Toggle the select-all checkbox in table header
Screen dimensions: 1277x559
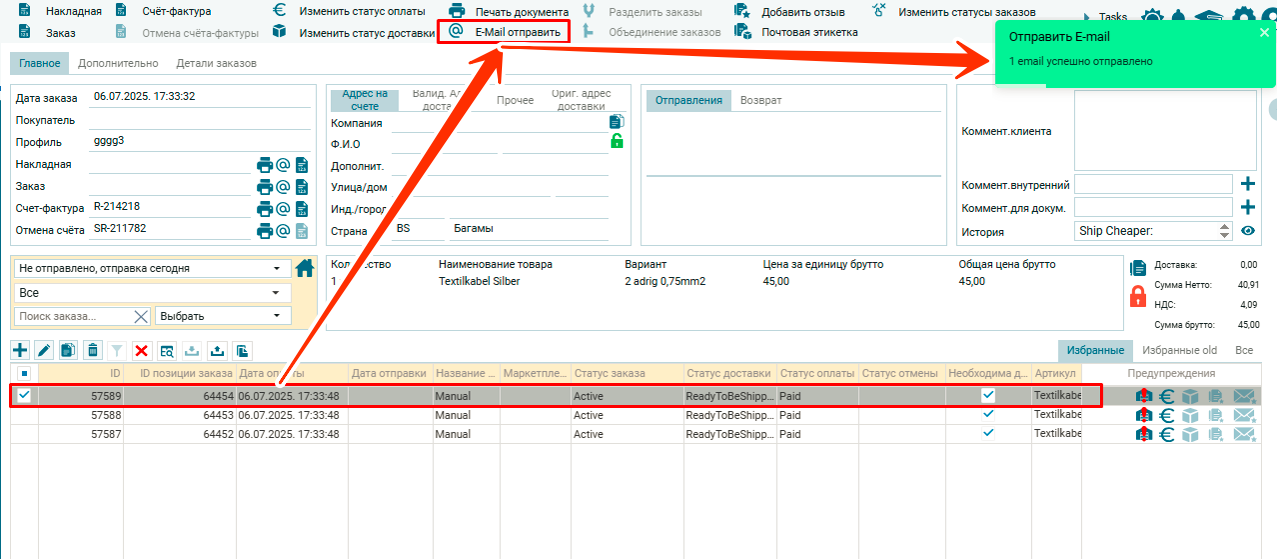(x=24, y=374)
